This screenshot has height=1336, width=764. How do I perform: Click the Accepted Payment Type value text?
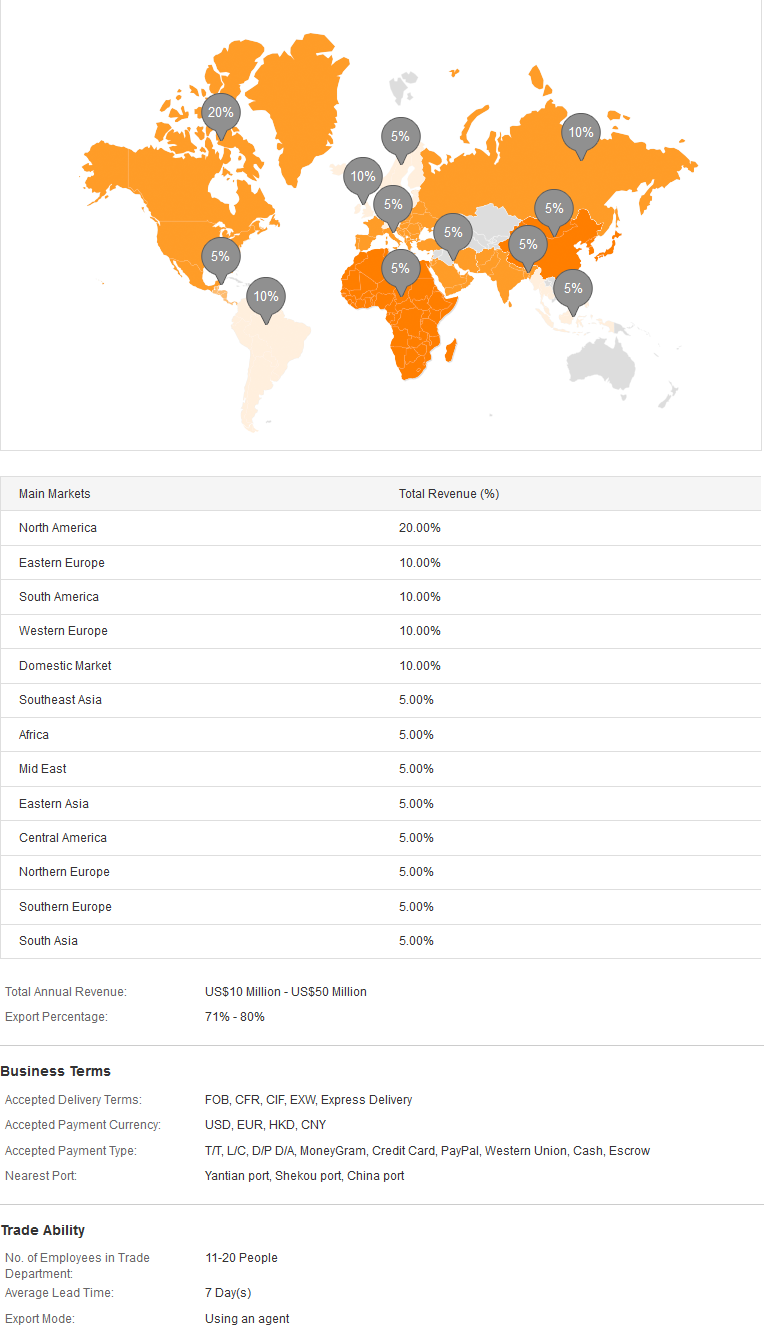pyautogui.click(x=427, y=1151)
